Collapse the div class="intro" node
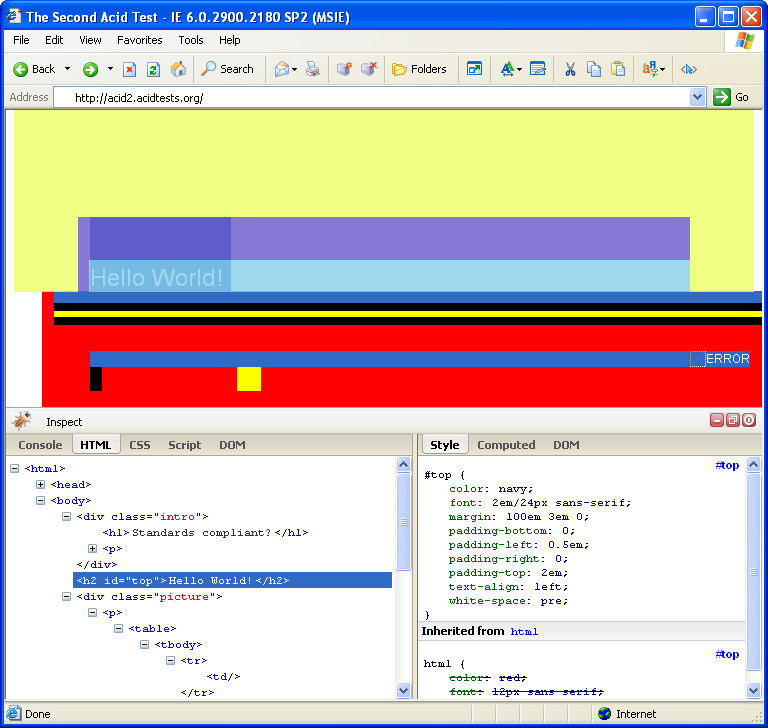 pos(67,516)
